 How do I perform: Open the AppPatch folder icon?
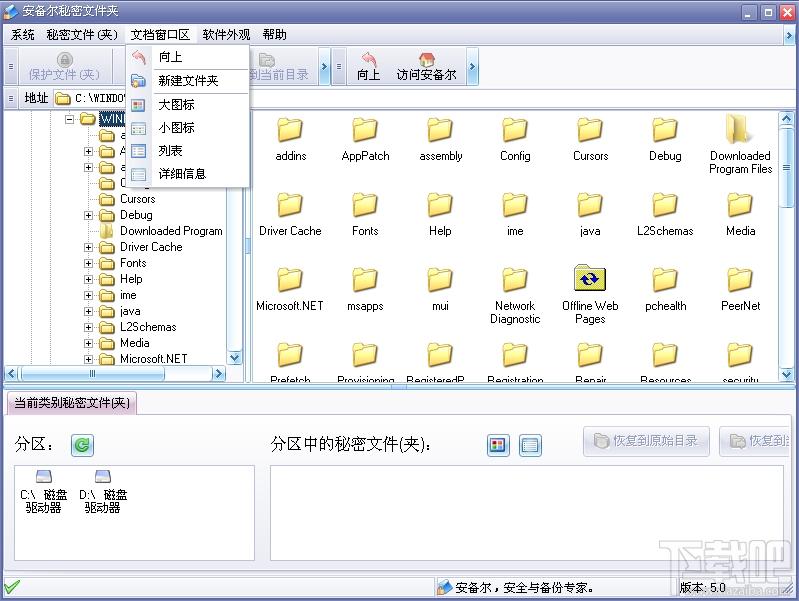point(365,130)
